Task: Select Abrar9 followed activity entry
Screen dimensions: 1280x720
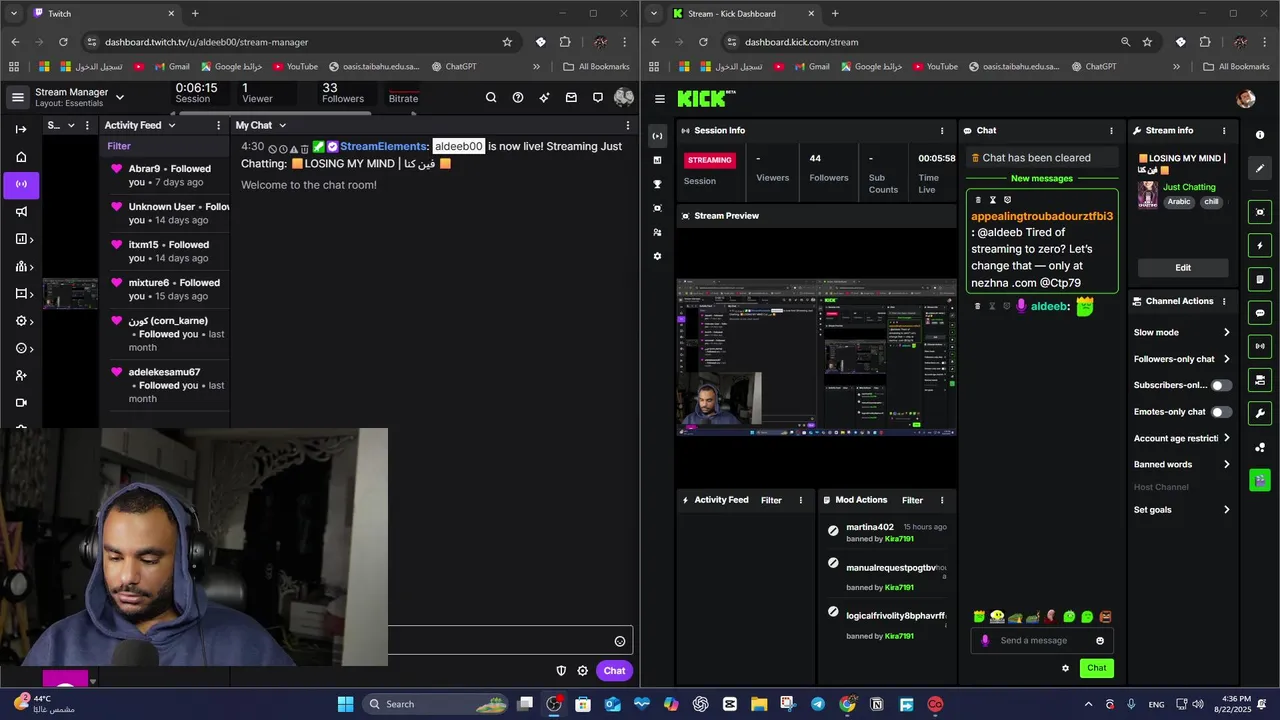Action: pos(168,176)
